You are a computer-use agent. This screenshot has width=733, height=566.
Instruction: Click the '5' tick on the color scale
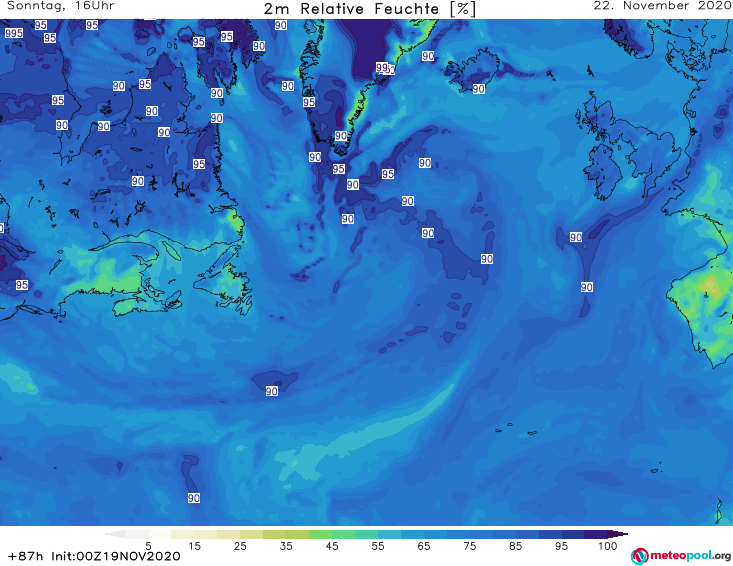pos(148,546)
